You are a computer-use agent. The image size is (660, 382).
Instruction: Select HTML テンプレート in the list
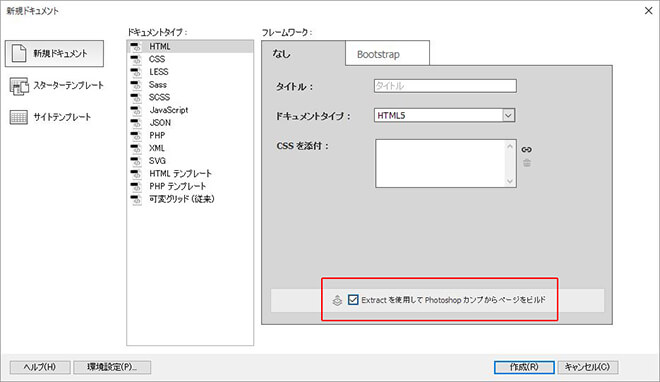click(190, 174)
